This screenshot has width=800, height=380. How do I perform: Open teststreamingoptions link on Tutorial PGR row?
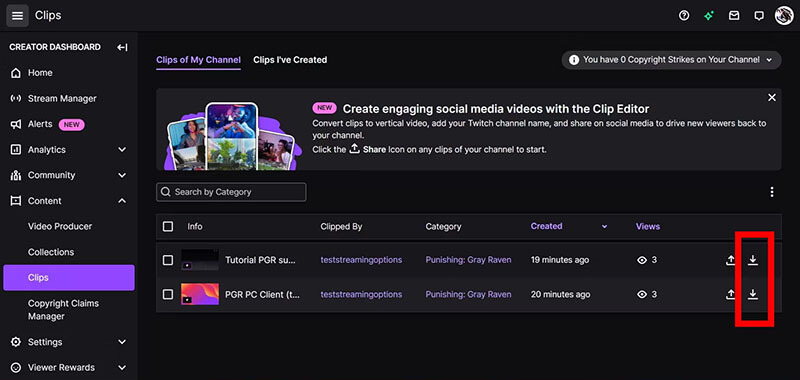tap(361, 260)
